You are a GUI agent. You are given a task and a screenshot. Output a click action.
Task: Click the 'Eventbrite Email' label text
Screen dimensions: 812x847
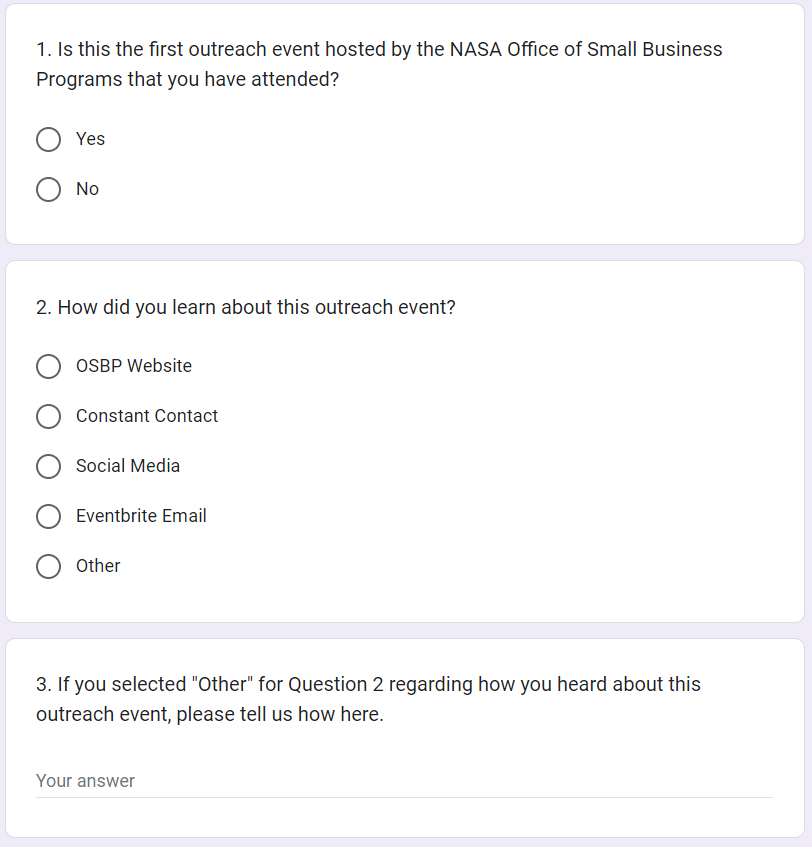[141, 516]
